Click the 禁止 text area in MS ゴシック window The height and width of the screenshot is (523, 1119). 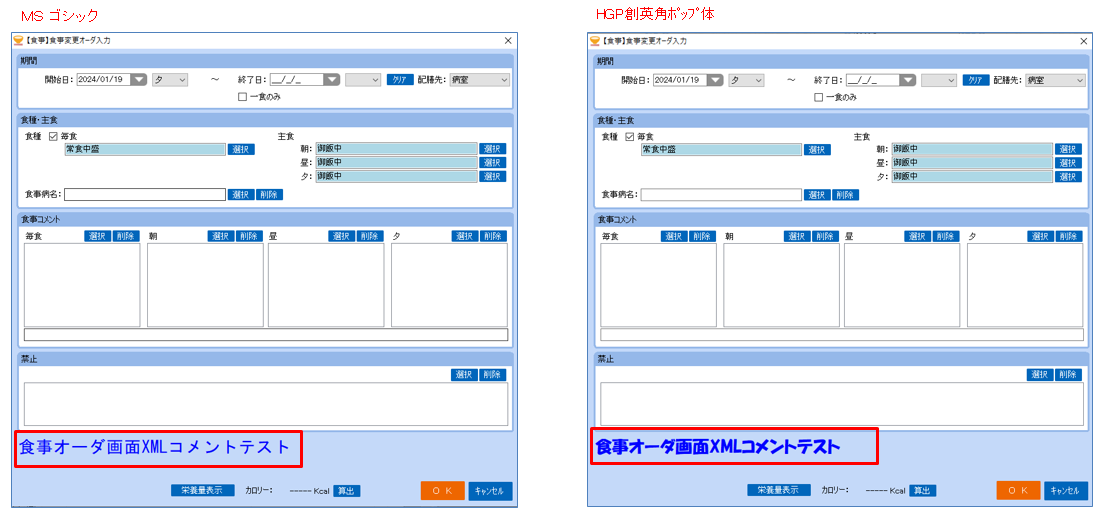coord(265,404)
